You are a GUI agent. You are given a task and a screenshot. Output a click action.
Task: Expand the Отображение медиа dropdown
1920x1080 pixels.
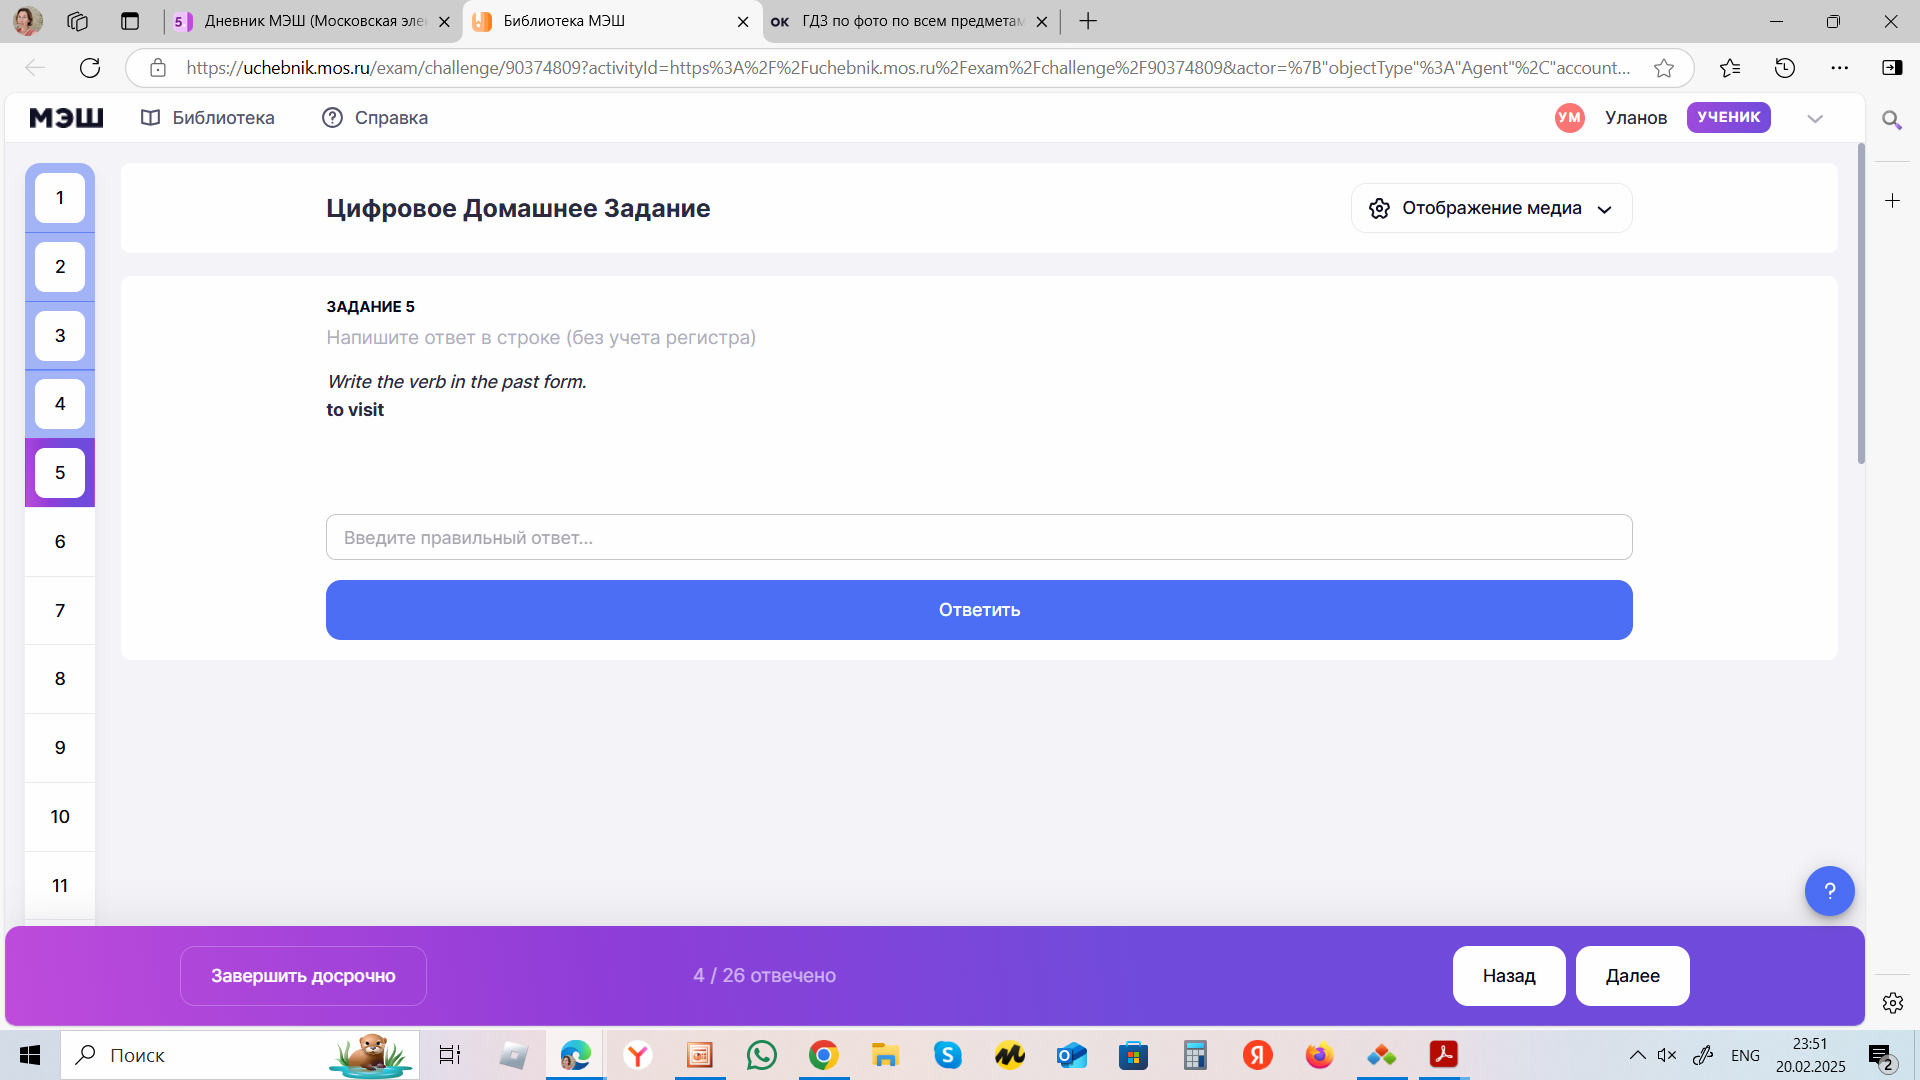(1491, 208)
